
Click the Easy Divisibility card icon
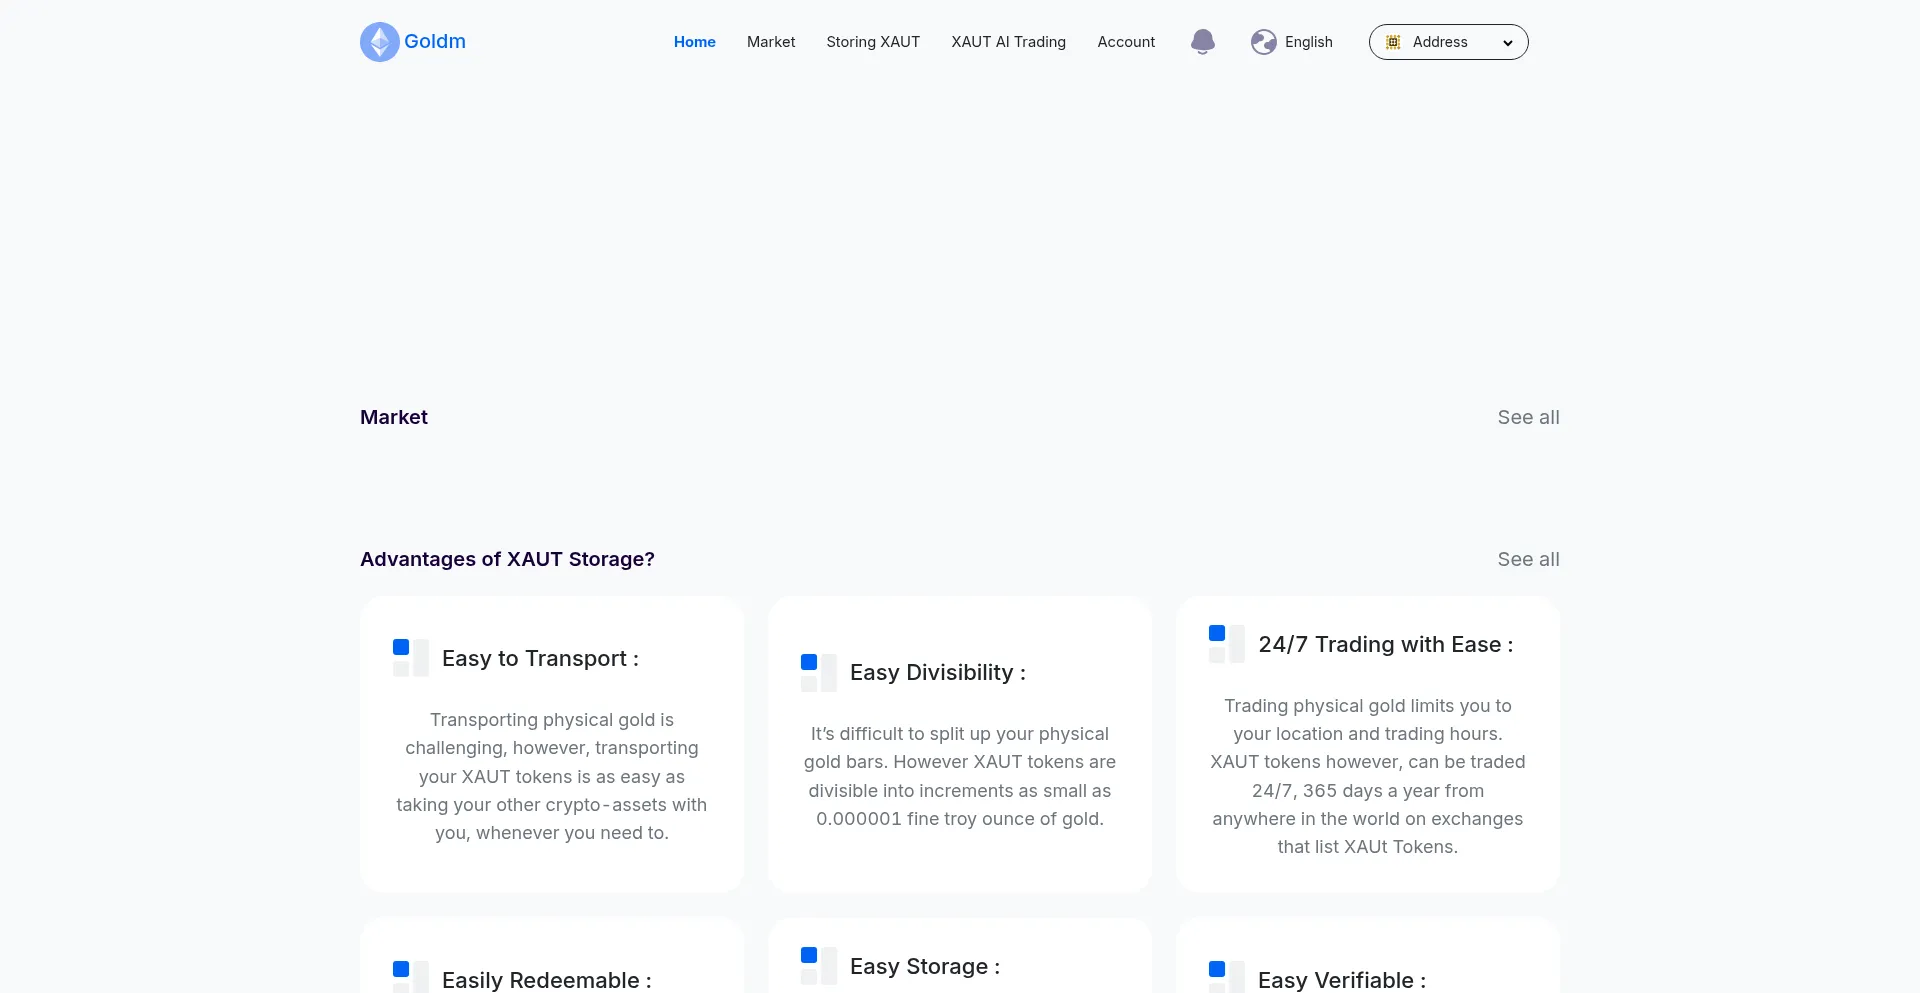818,673
